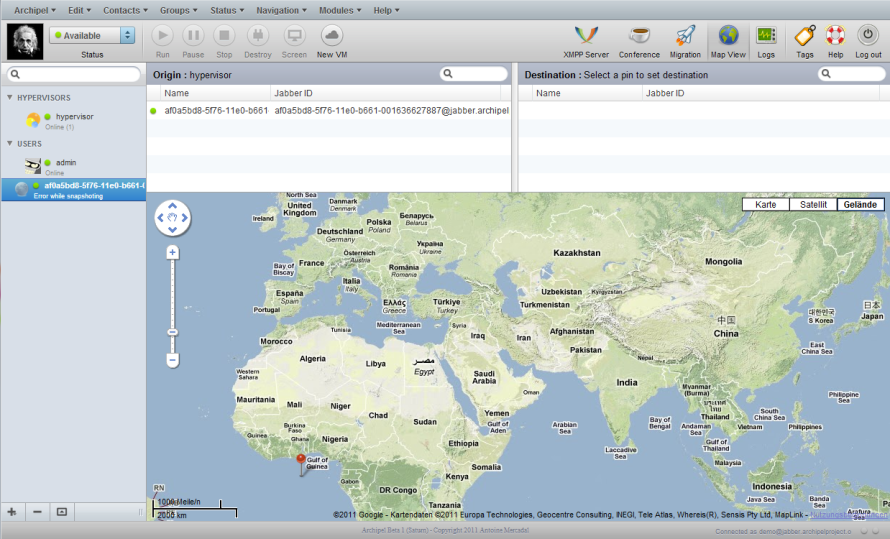The width and height of the screenshot is (890, 539).
Task: Click the Origin panel search field
Action: tap(473, 74)
